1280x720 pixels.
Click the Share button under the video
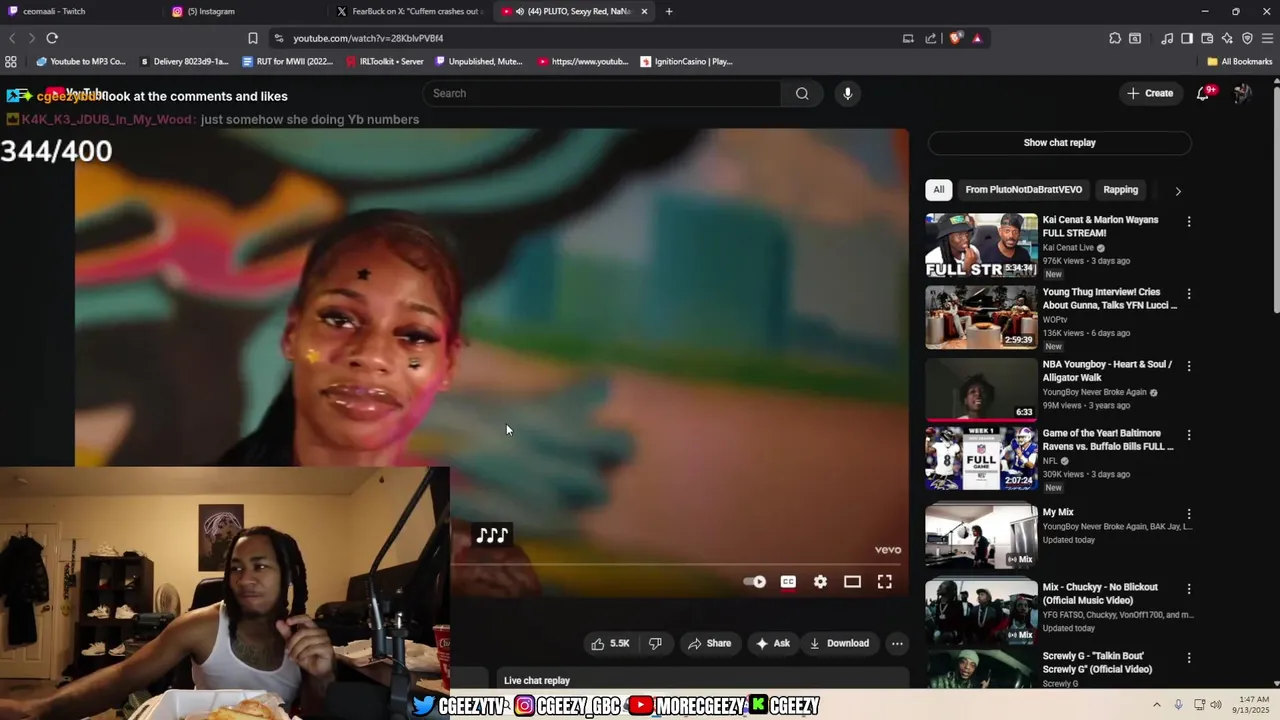point(709,643)
